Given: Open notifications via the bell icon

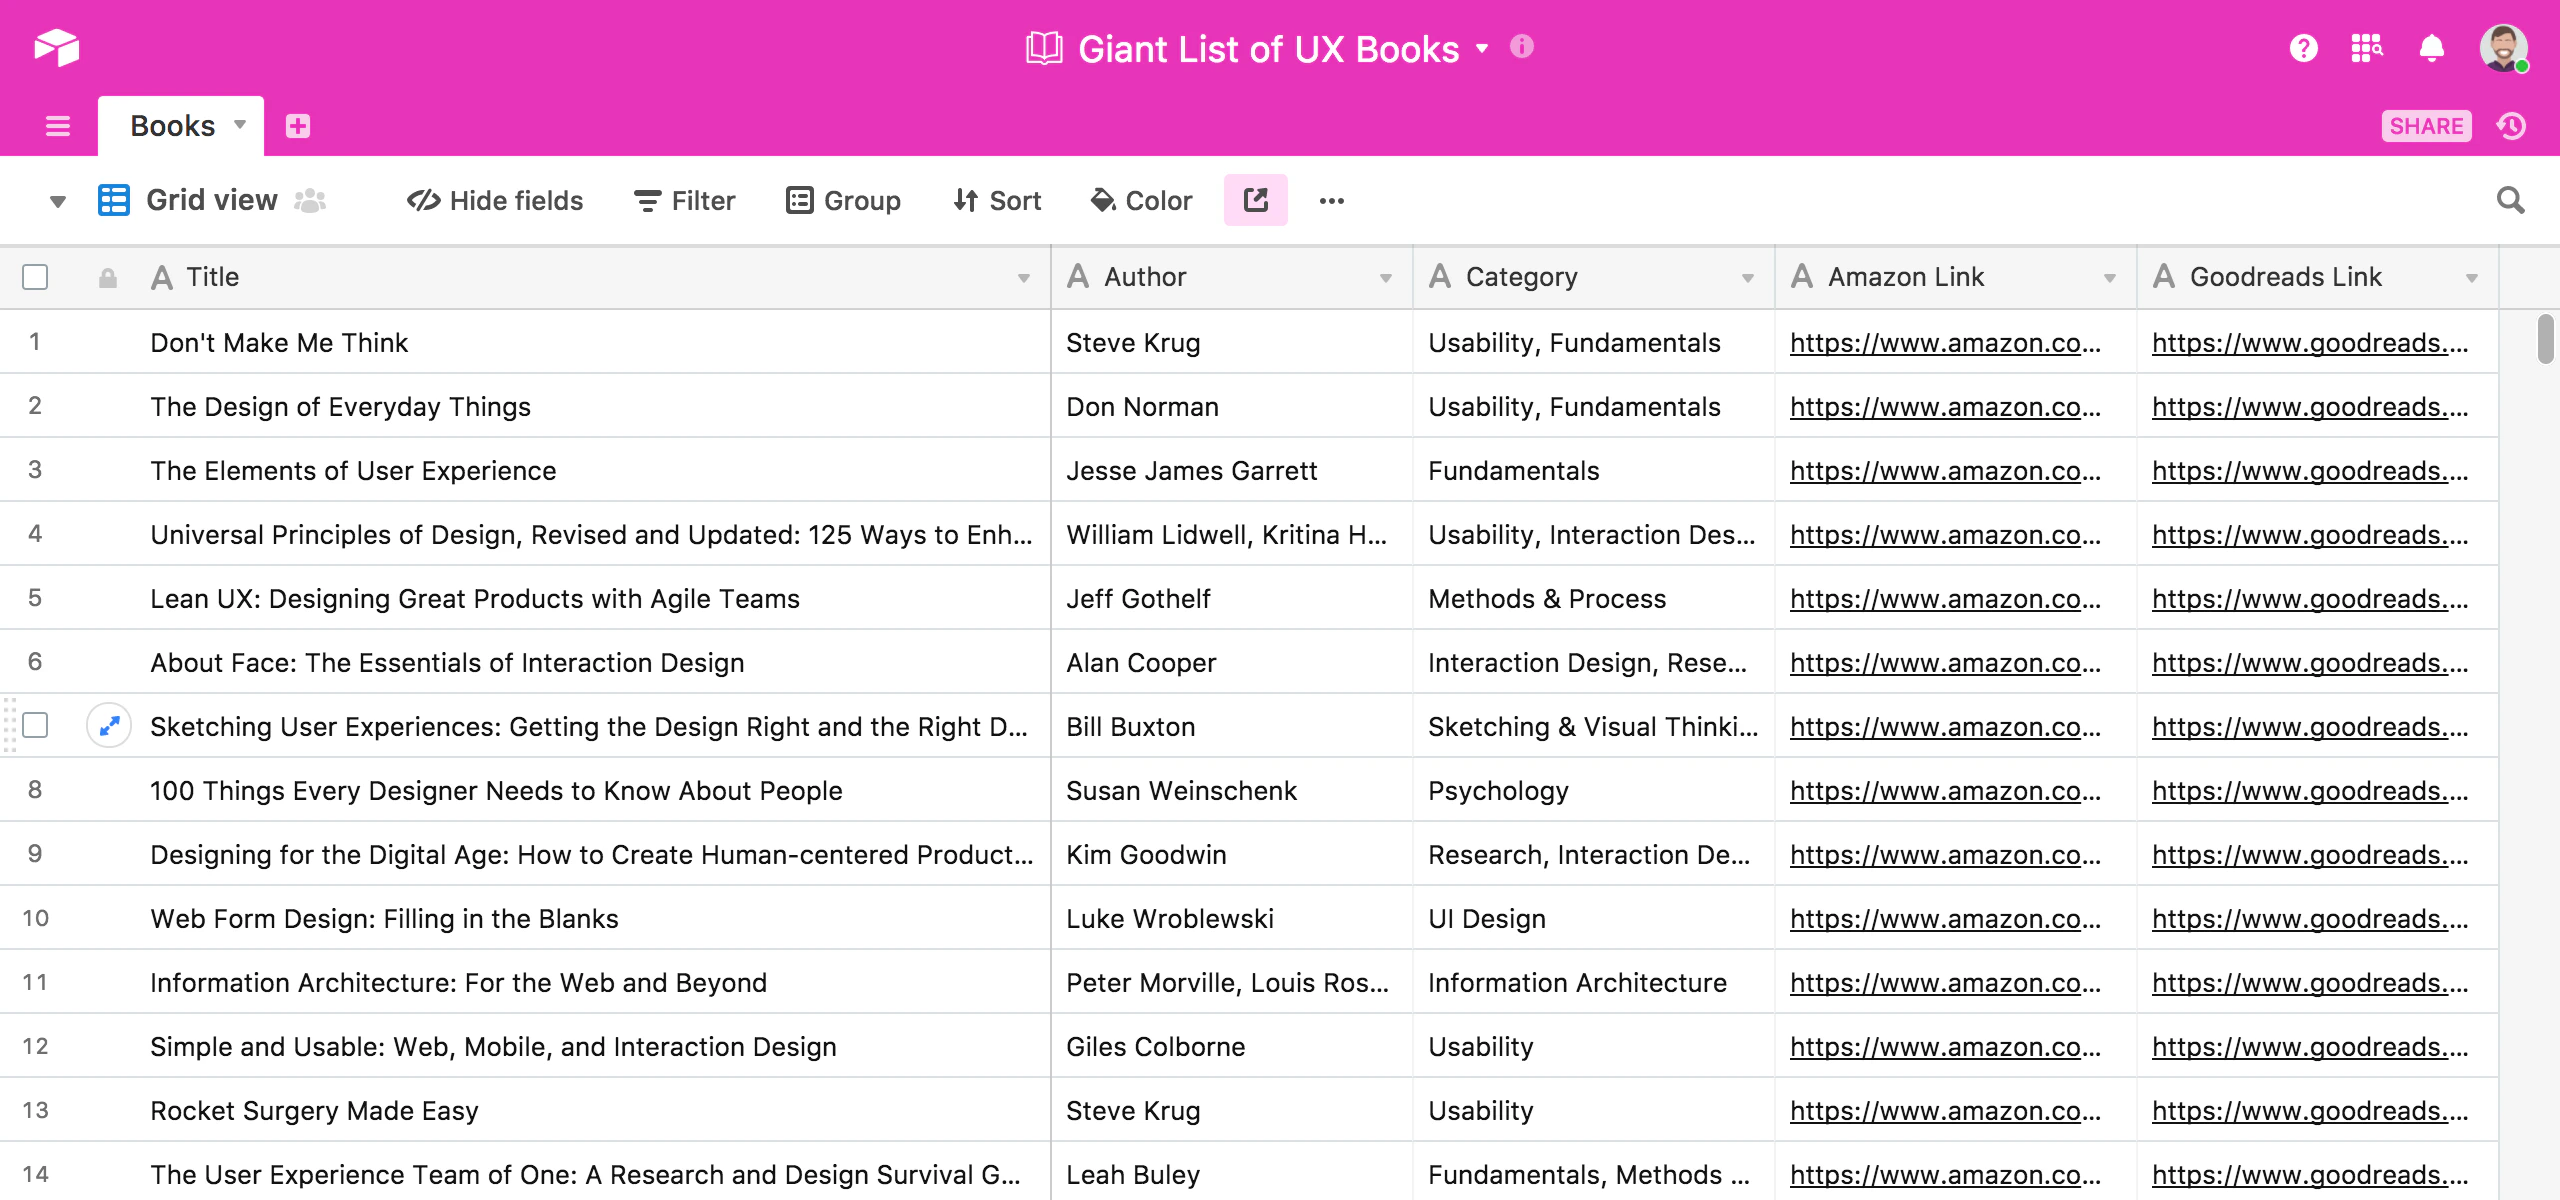Looking at the screenshot, I should click(x=2431, y=47).
